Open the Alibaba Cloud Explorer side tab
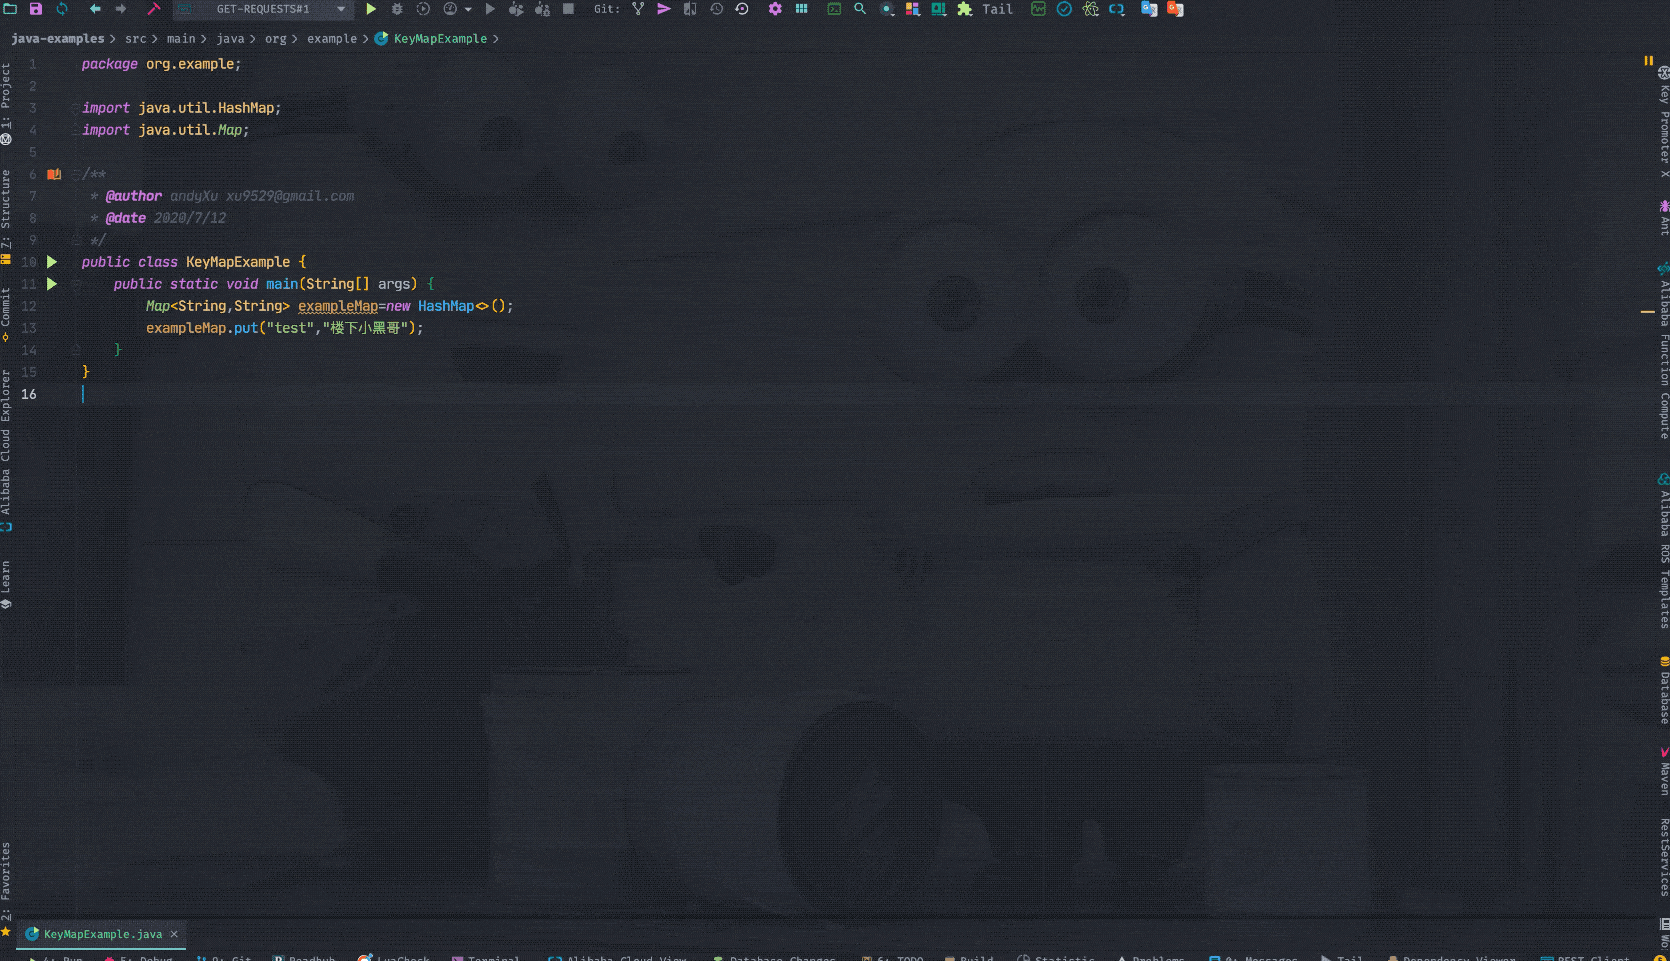Screen dimensions: 1670x961 pos(6,450)
